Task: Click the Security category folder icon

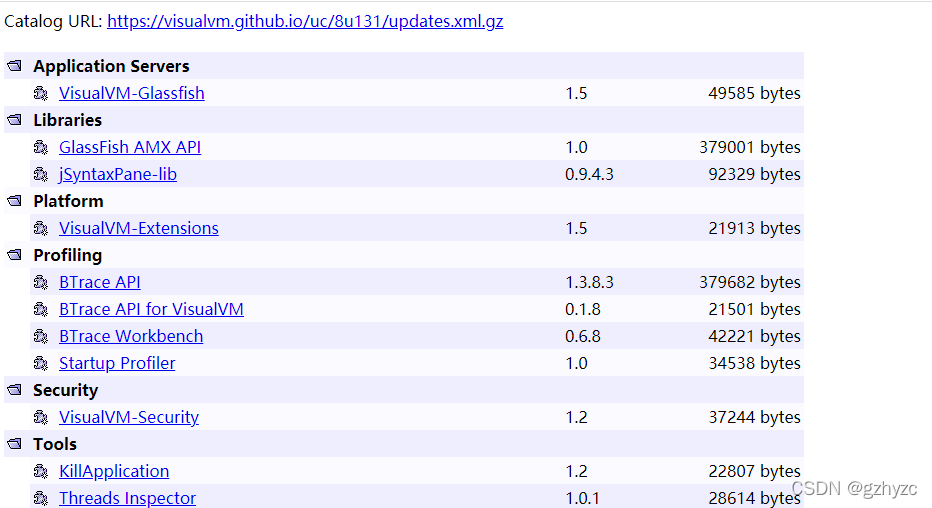Action: pyautogui.click(x=14, y=390)
